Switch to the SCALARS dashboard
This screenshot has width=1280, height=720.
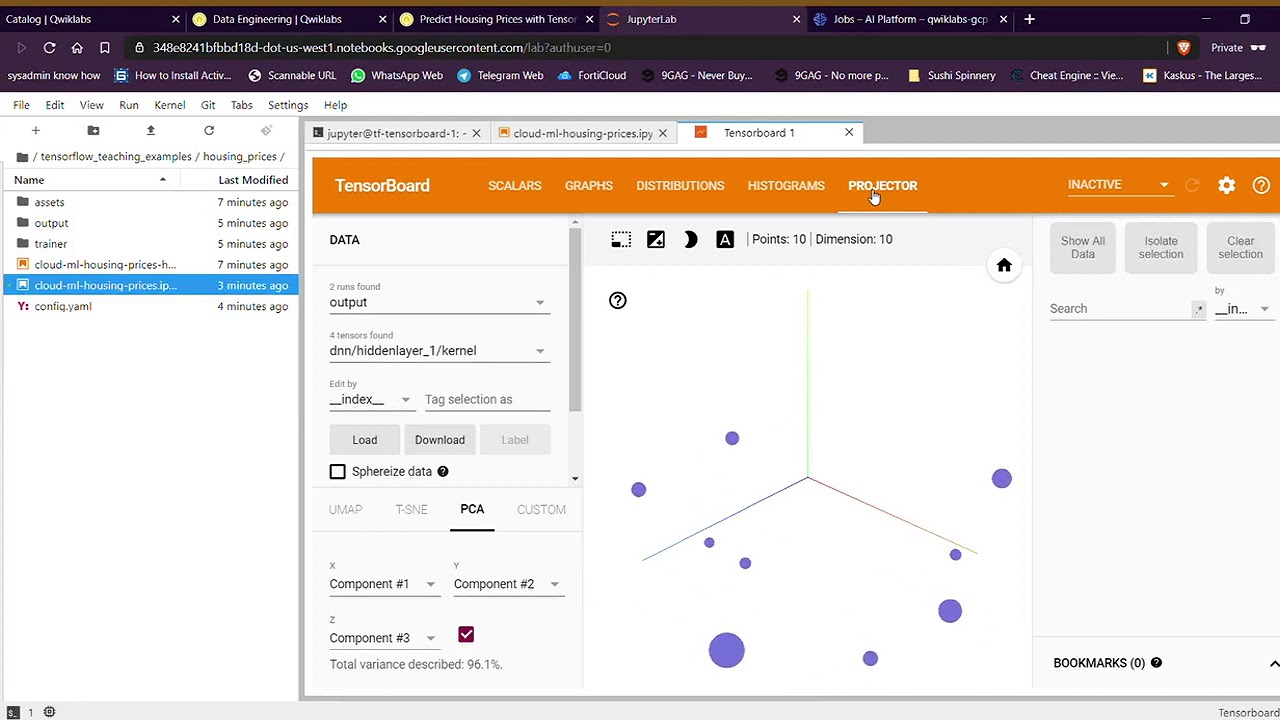click(515, 186)
